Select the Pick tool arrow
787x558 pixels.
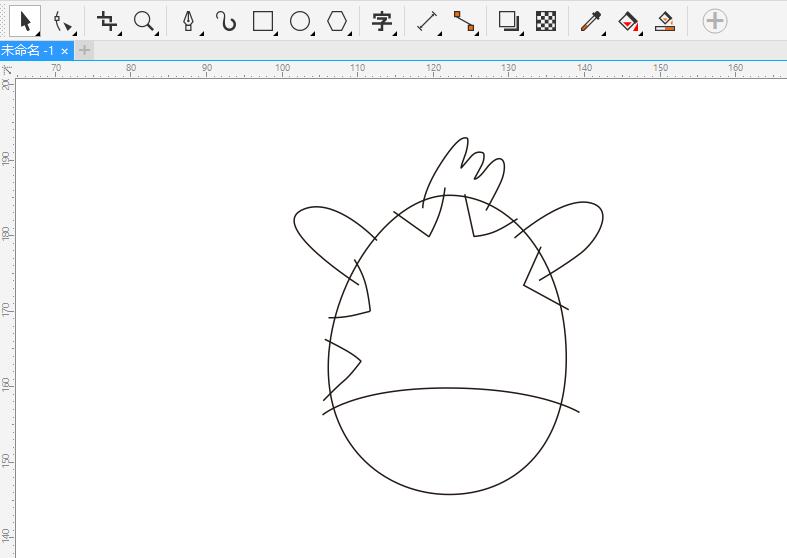pyautogui.click(x=25, y=21)
